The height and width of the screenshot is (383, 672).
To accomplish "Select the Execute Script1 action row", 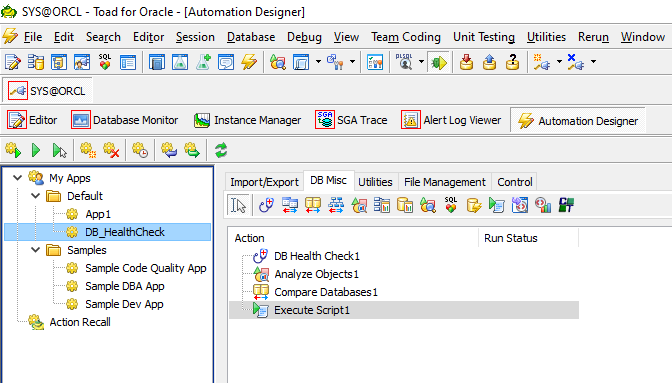I will click(404, 310).
